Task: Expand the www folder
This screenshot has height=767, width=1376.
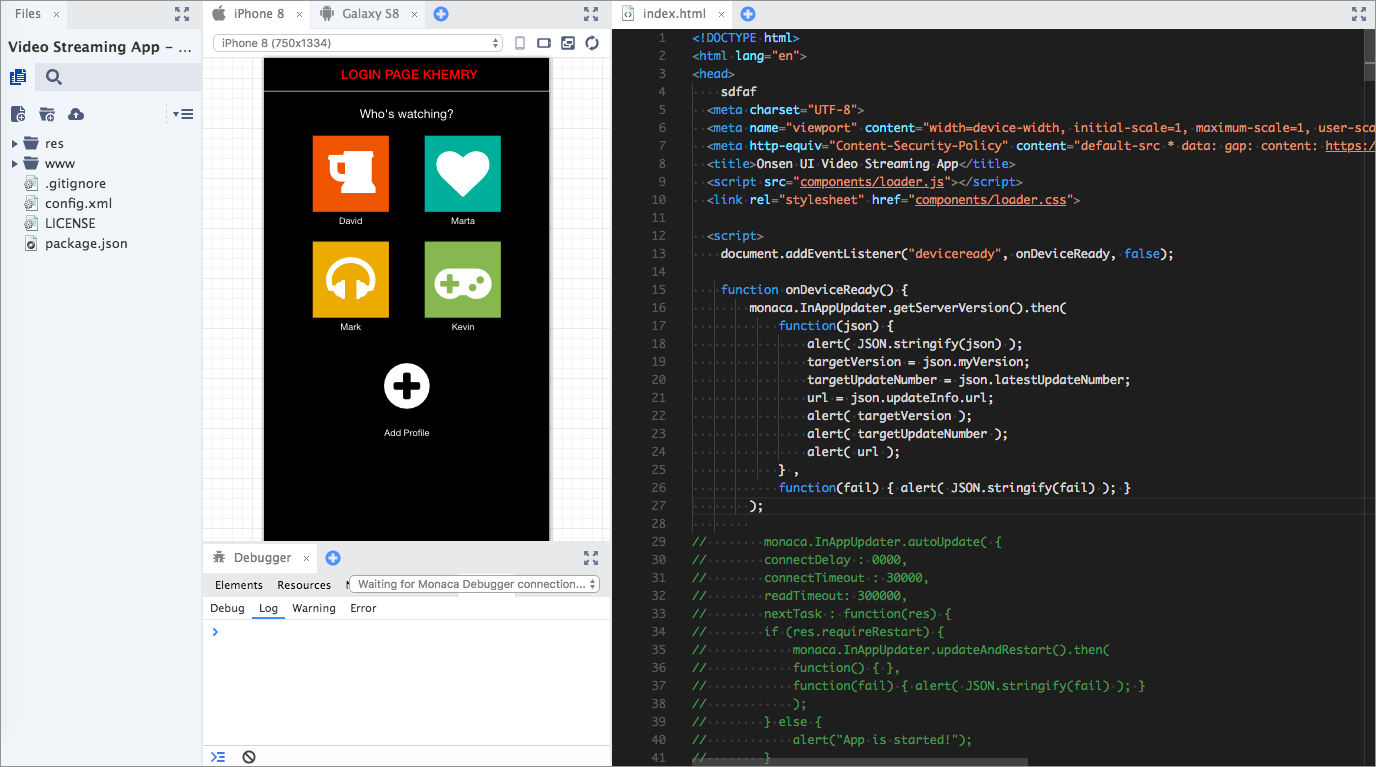Action: point(15,164)
